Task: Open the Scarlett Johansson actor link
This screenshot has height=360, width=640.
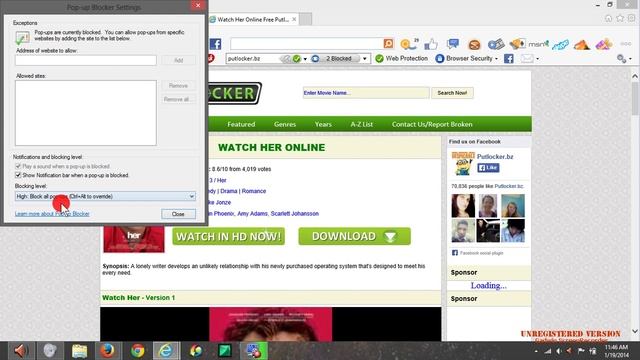Action: coord(295,213)
